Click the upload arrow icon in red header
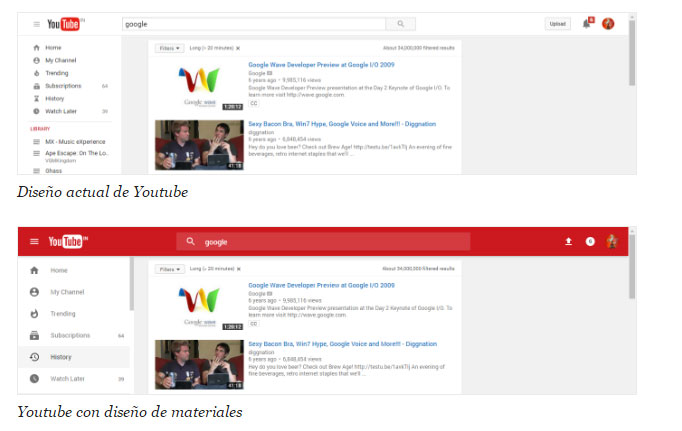This screenshot has height=431, width=682. 568,241
